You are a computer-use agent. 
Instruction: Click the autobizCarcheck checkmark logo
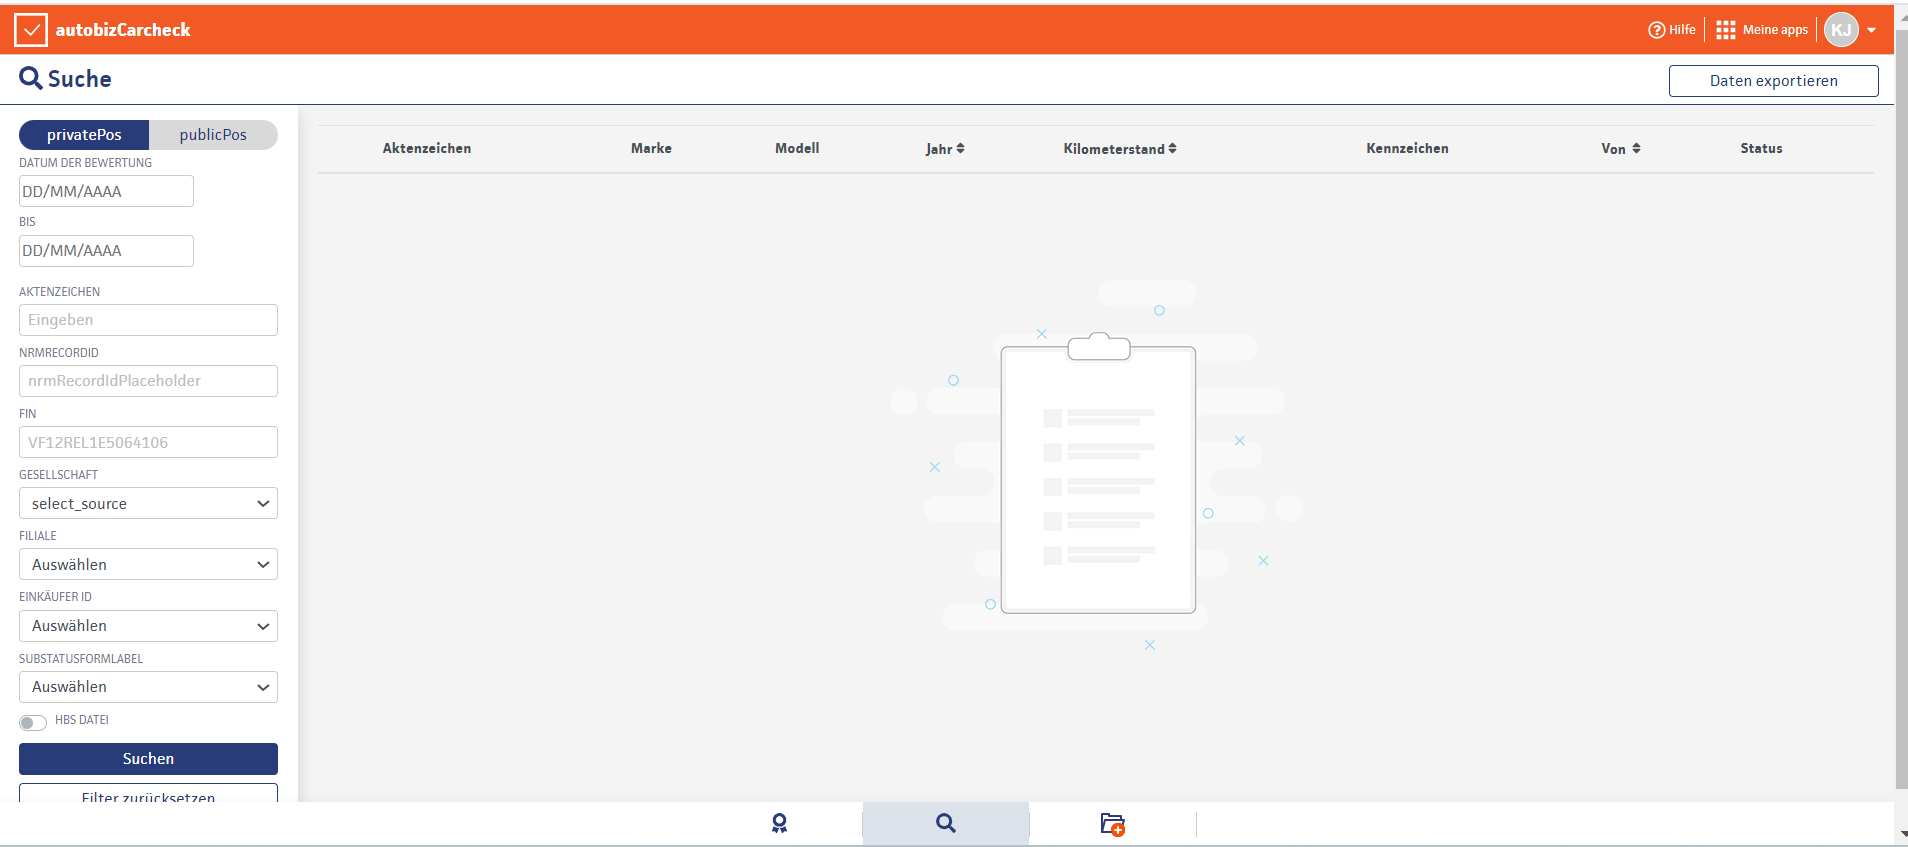pyautogui.click(x=31, y=30)
